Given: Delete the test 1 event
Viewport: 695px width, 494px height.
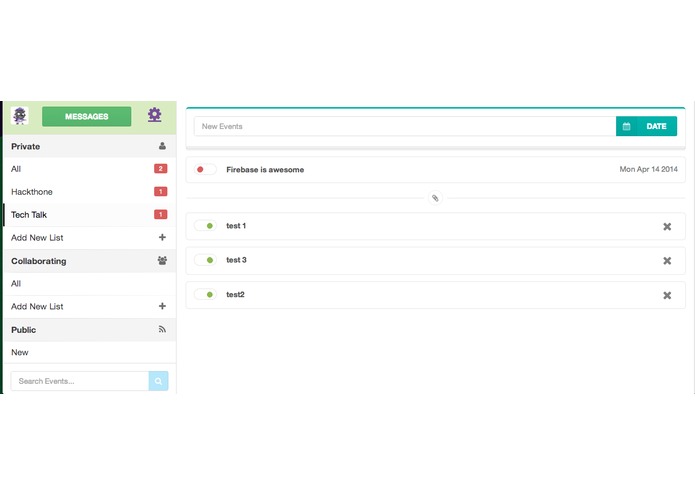Looking at the screenshot, I should tap(667, 226).
